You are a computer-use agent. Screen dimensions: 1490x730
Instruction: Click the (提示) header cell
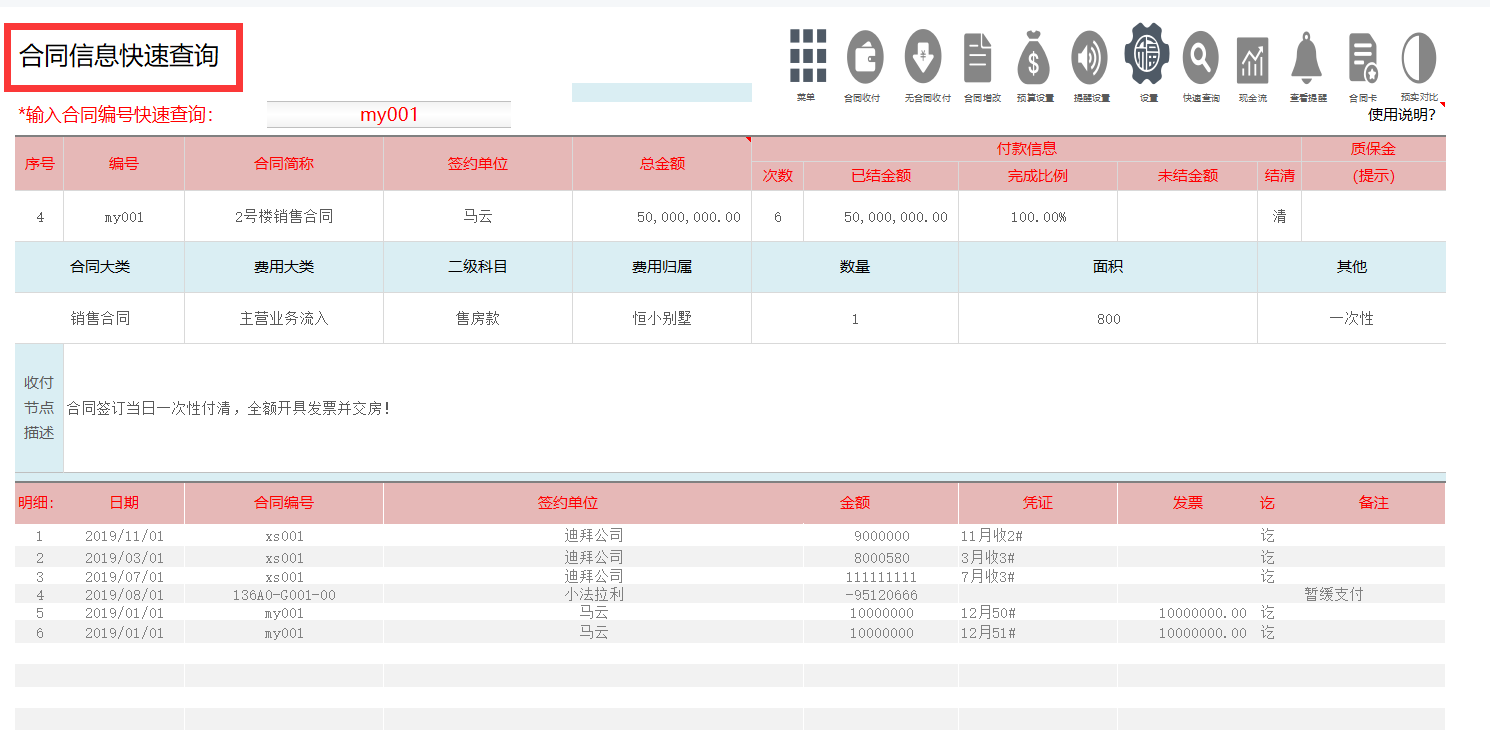click(1373, 176)
